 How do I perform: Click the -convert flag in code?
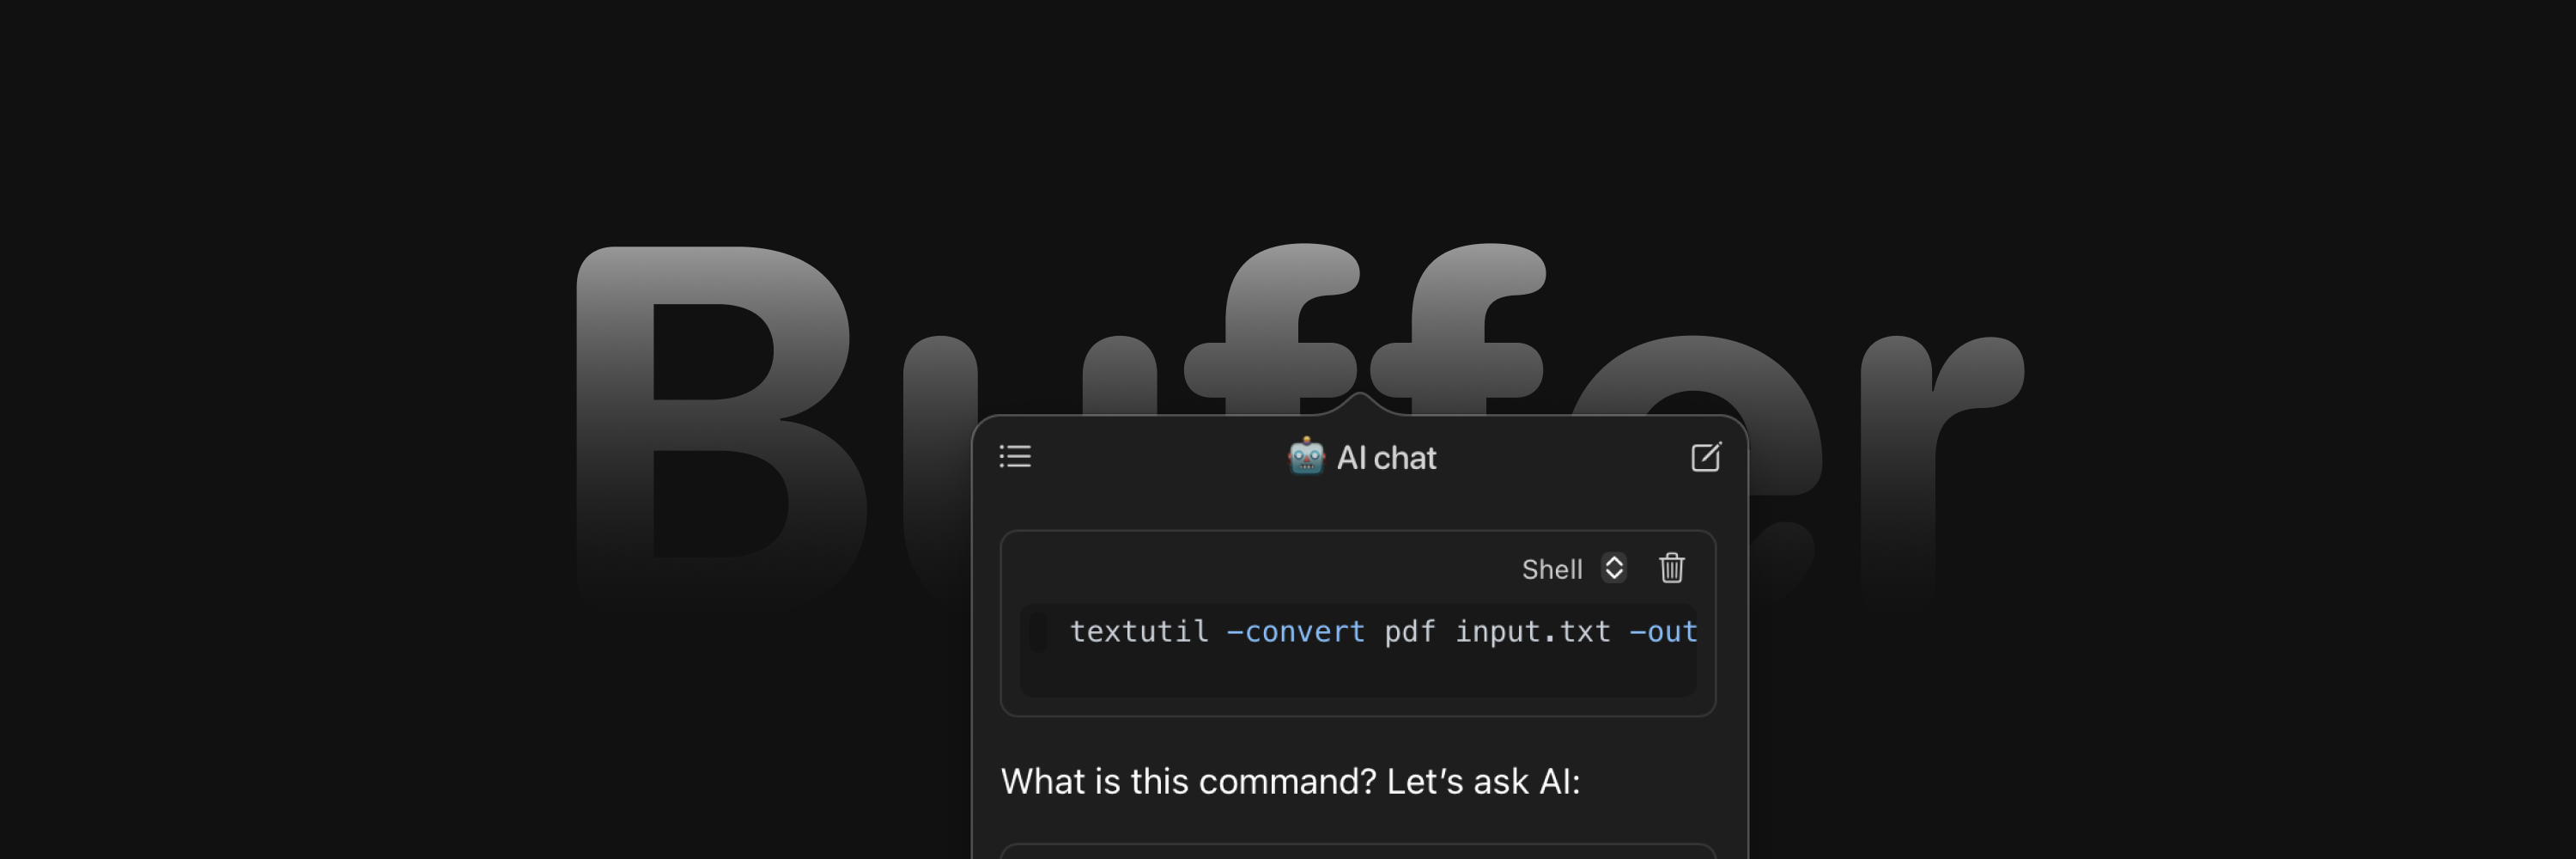1295,632
